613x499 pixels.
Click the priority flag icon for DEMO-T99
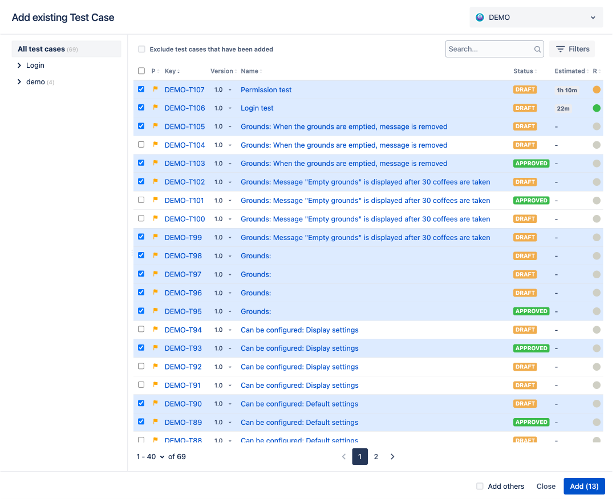[155, 237]
